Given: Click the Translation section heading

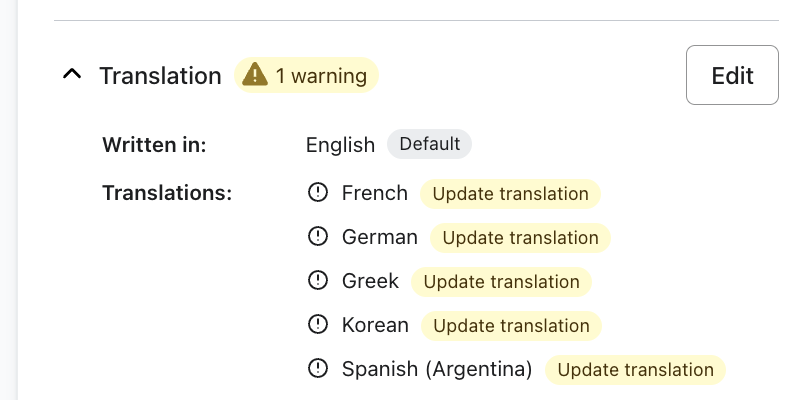Looking at the screenshot, I should point(160,76).
